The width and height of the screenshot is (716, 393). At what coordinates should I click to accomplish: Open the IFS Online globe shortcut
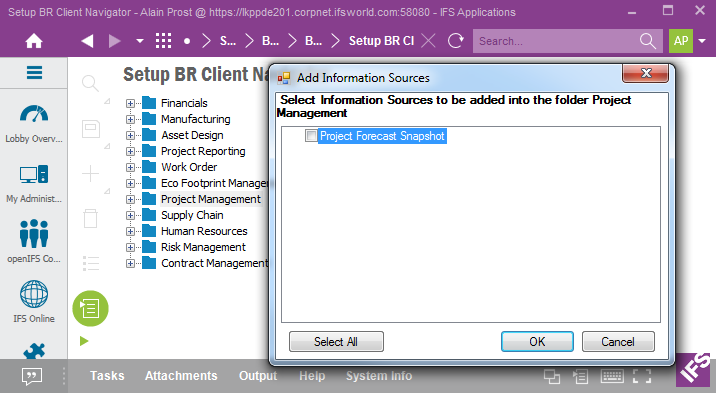pyautogui.click(x=34, y=301)
